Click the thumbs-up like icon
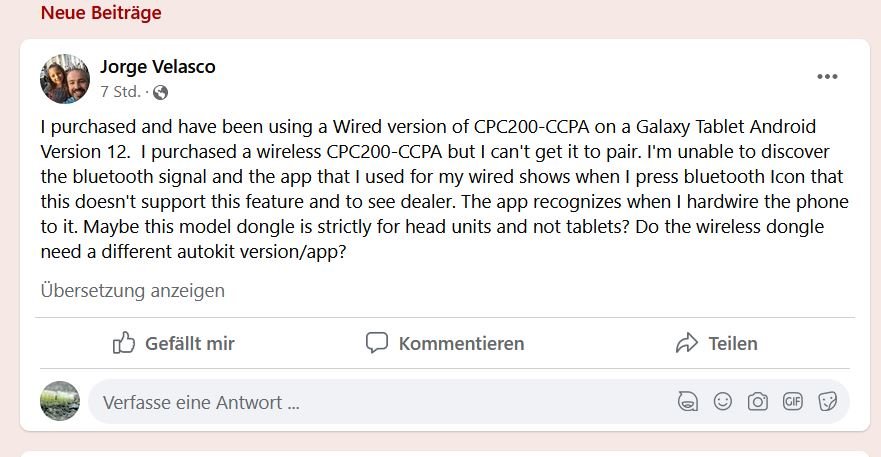This screenshot has width=881, height=457. click(124, 344)
